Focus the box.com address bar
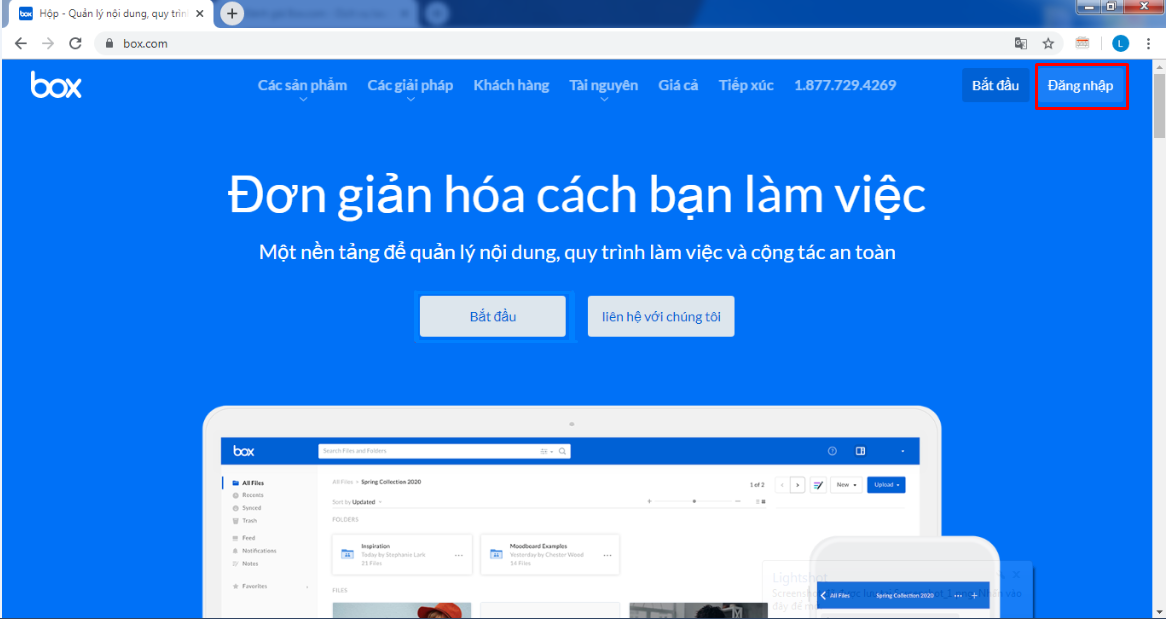This screenshot has width=1166, height=619. click(550, 43)
